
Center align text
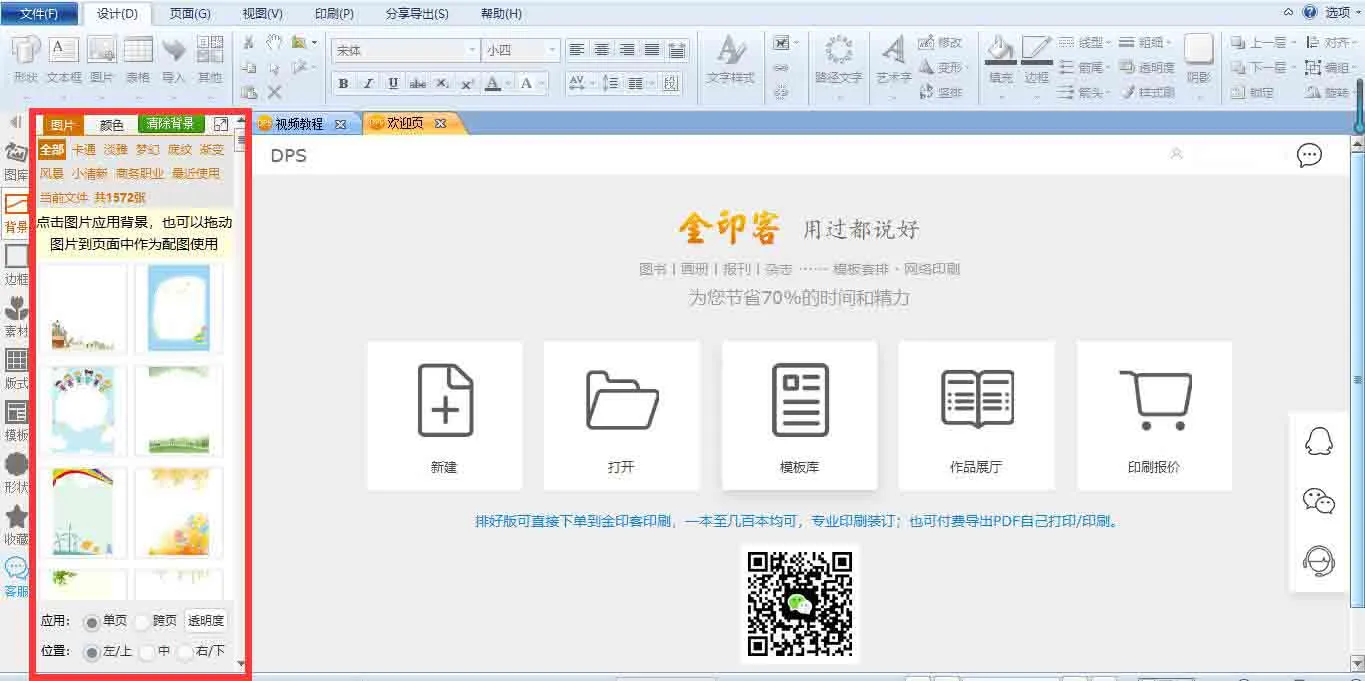602,50
